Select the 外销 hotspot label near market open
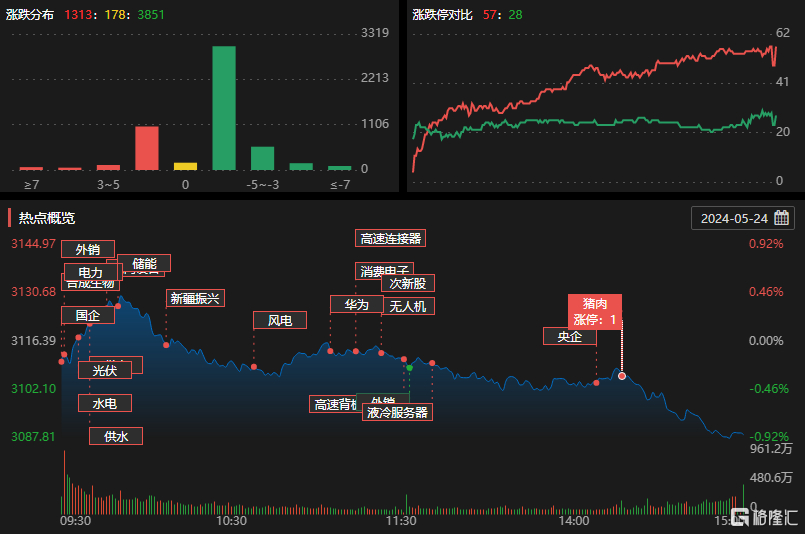 (88, 249)
